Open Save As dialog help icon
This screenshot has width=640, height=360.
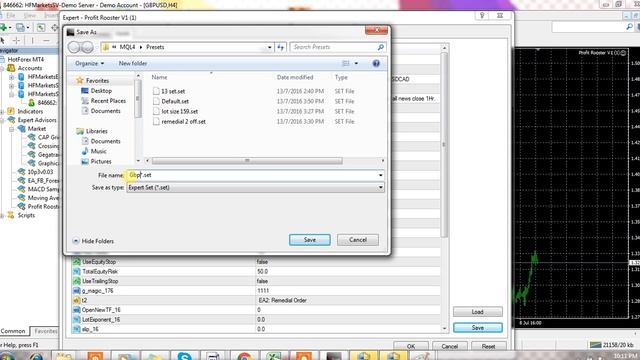pos(376,64)
